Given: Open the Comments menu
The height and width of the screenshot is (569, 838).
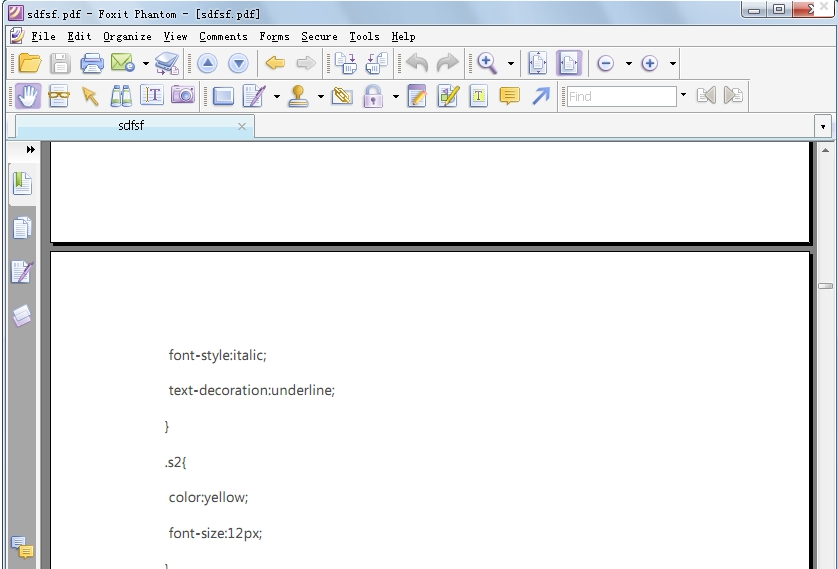Looking at the screenshot, I should 223,36.
